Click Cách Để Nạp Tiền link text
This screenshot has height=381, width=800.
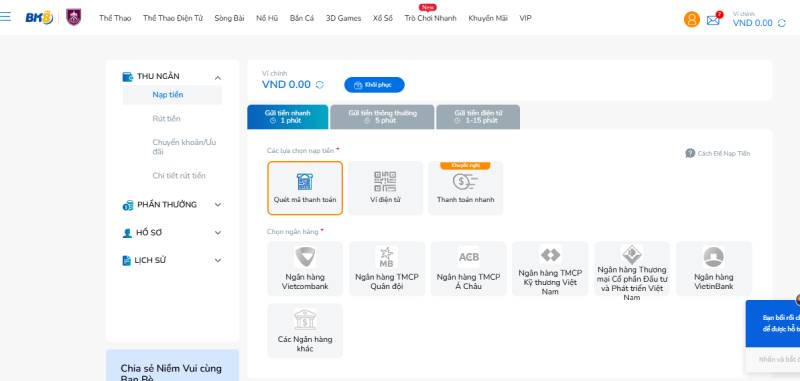(723, 154)
